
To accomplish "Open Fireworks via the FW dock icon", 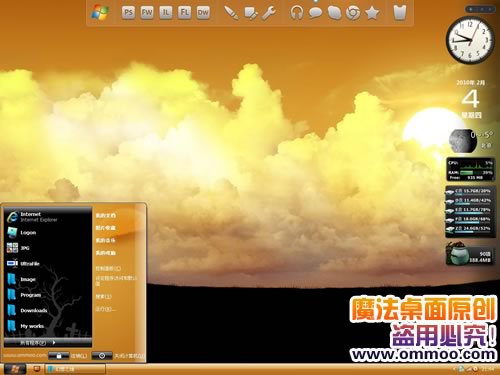I will point(147,13).
